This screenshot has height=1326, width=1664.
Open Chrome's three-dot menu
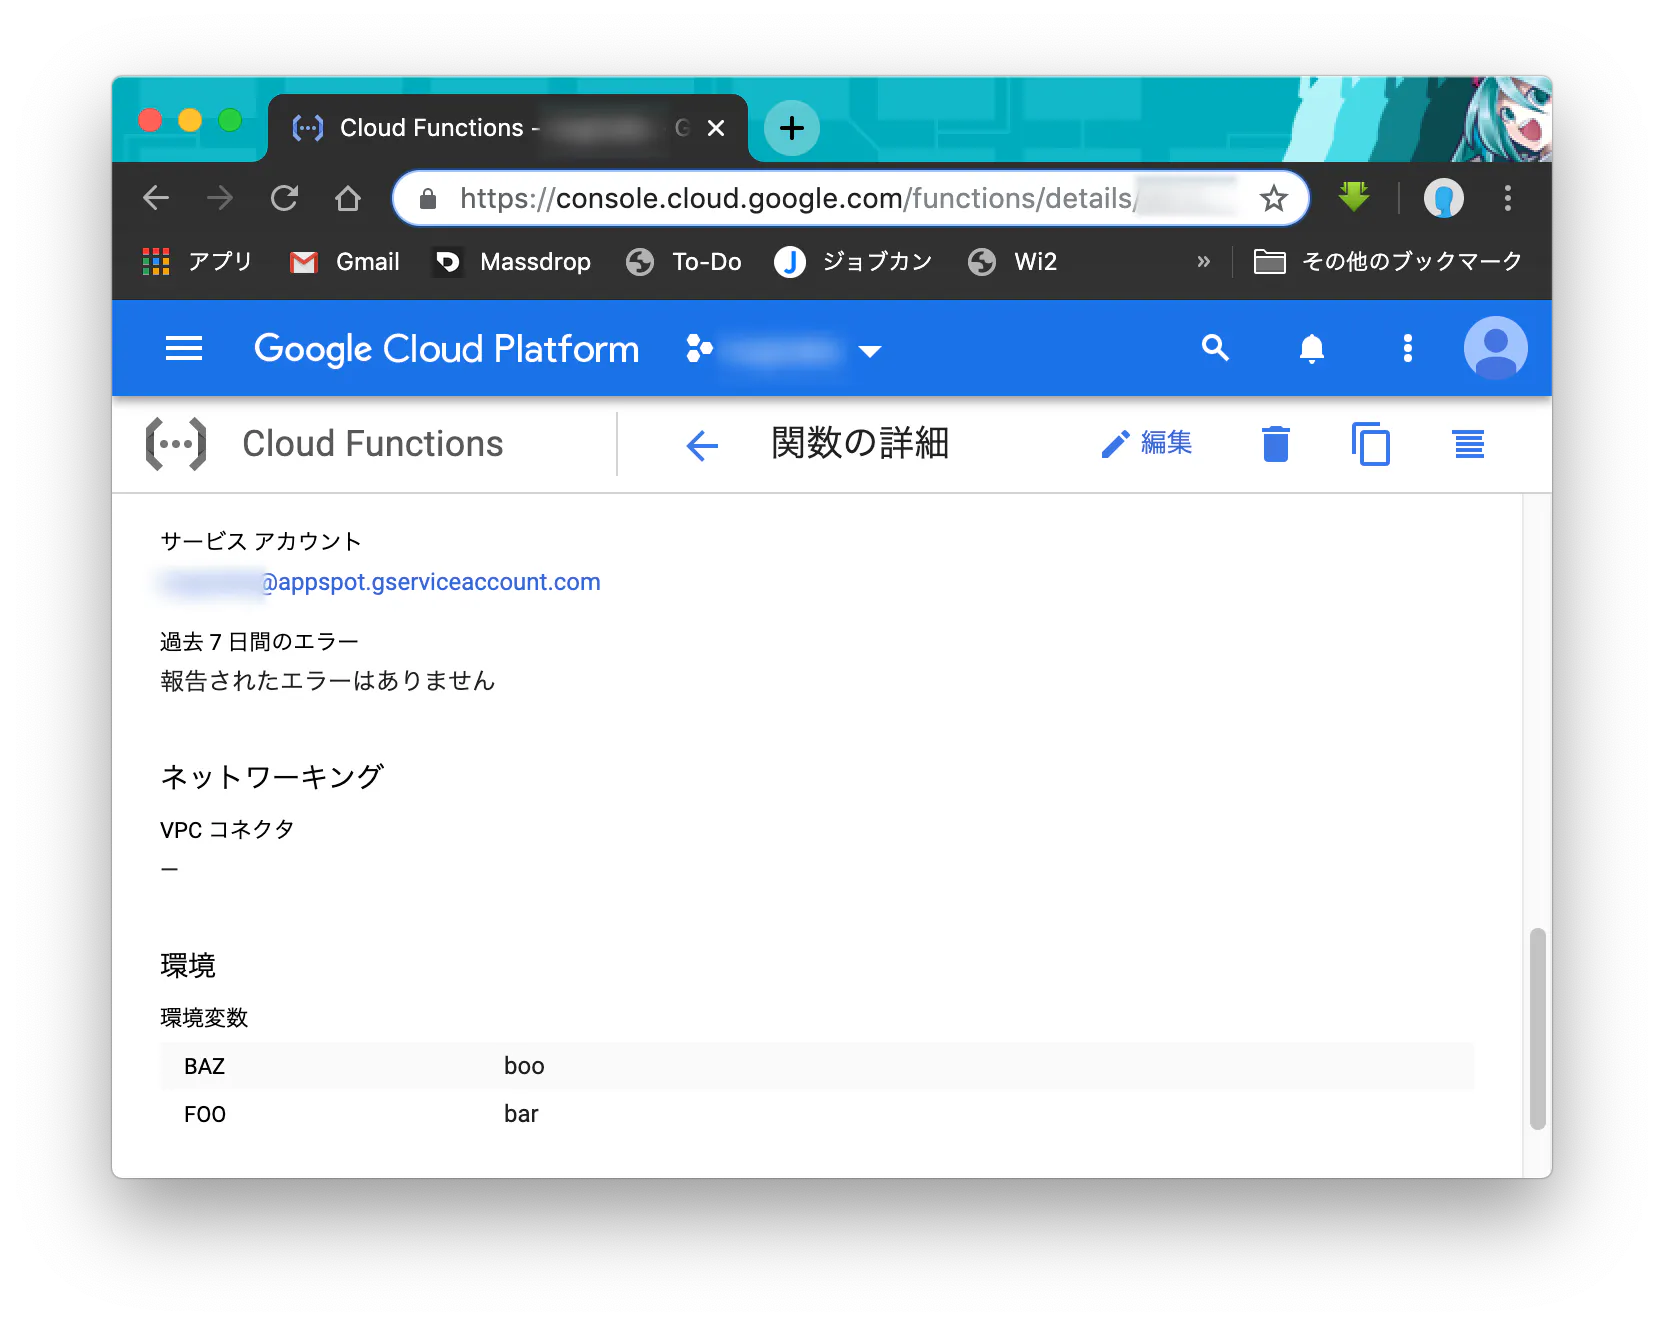click(1507, 198)
